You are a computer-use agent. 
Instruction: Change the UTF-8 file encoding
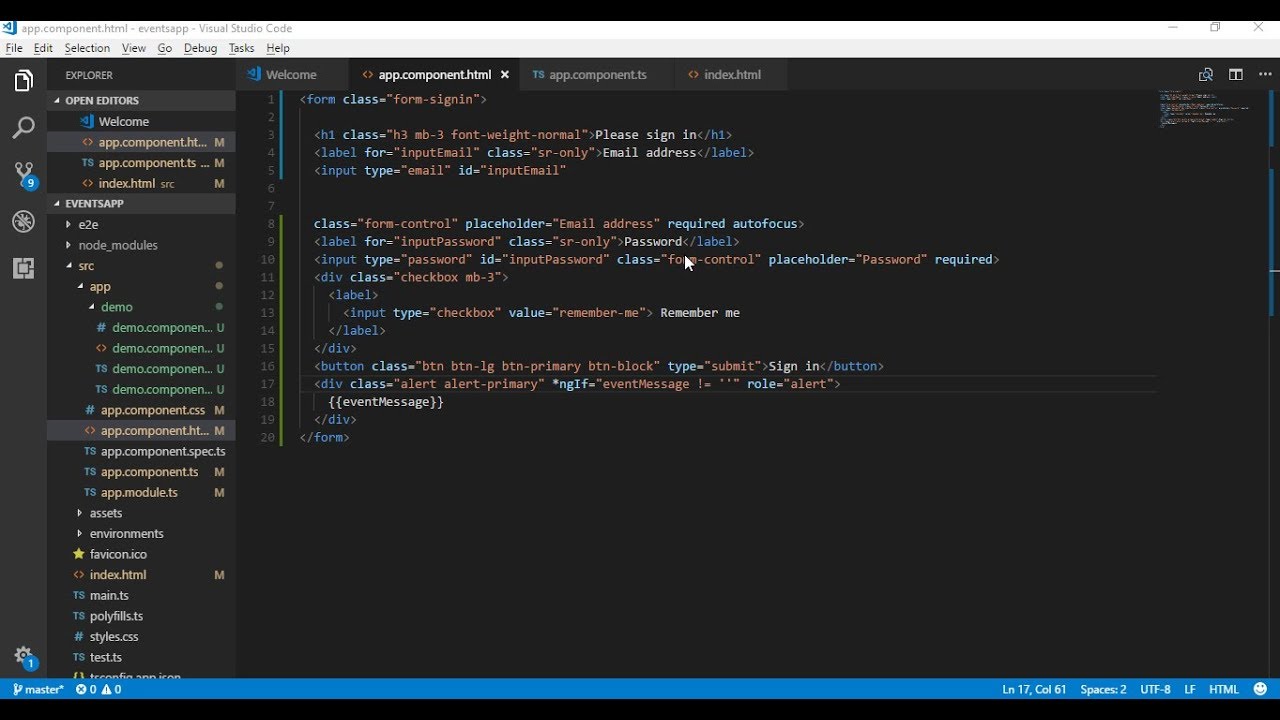point(1155,689)
